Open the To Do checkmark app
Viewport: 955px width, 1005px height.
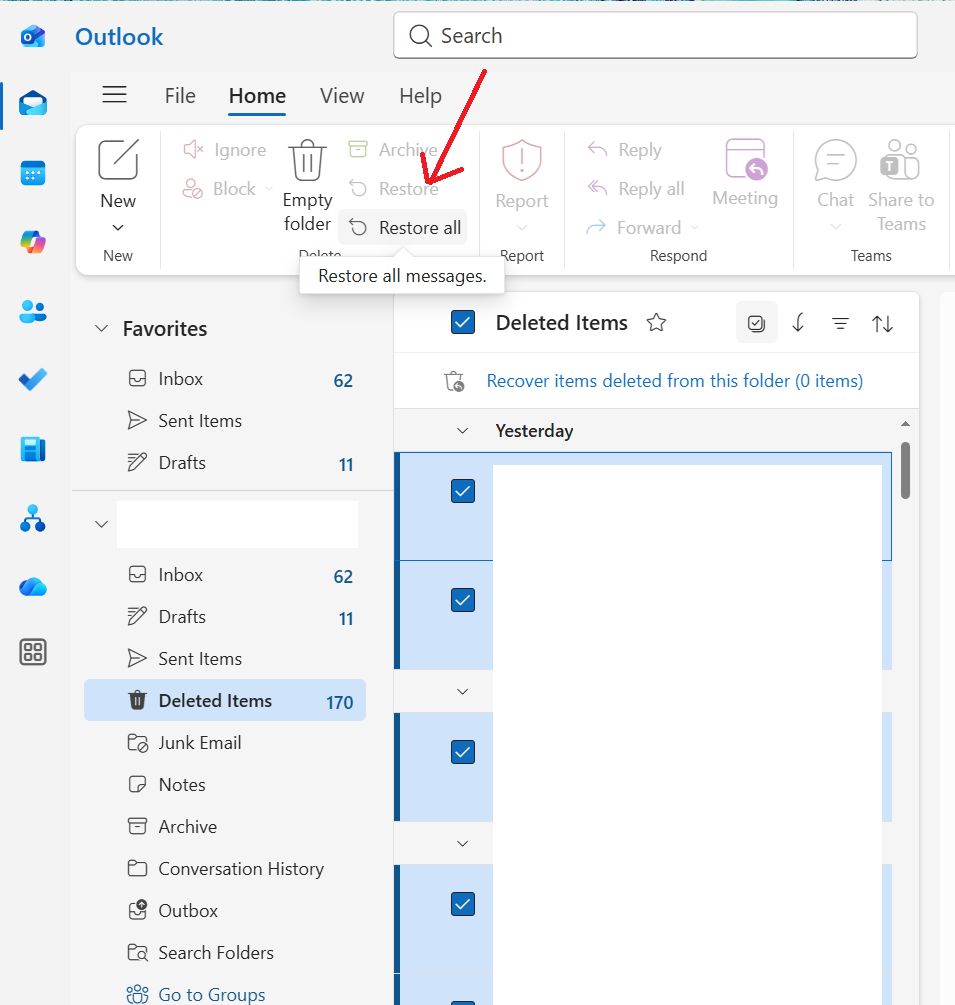pyautogui.click(x=33, y=379)
